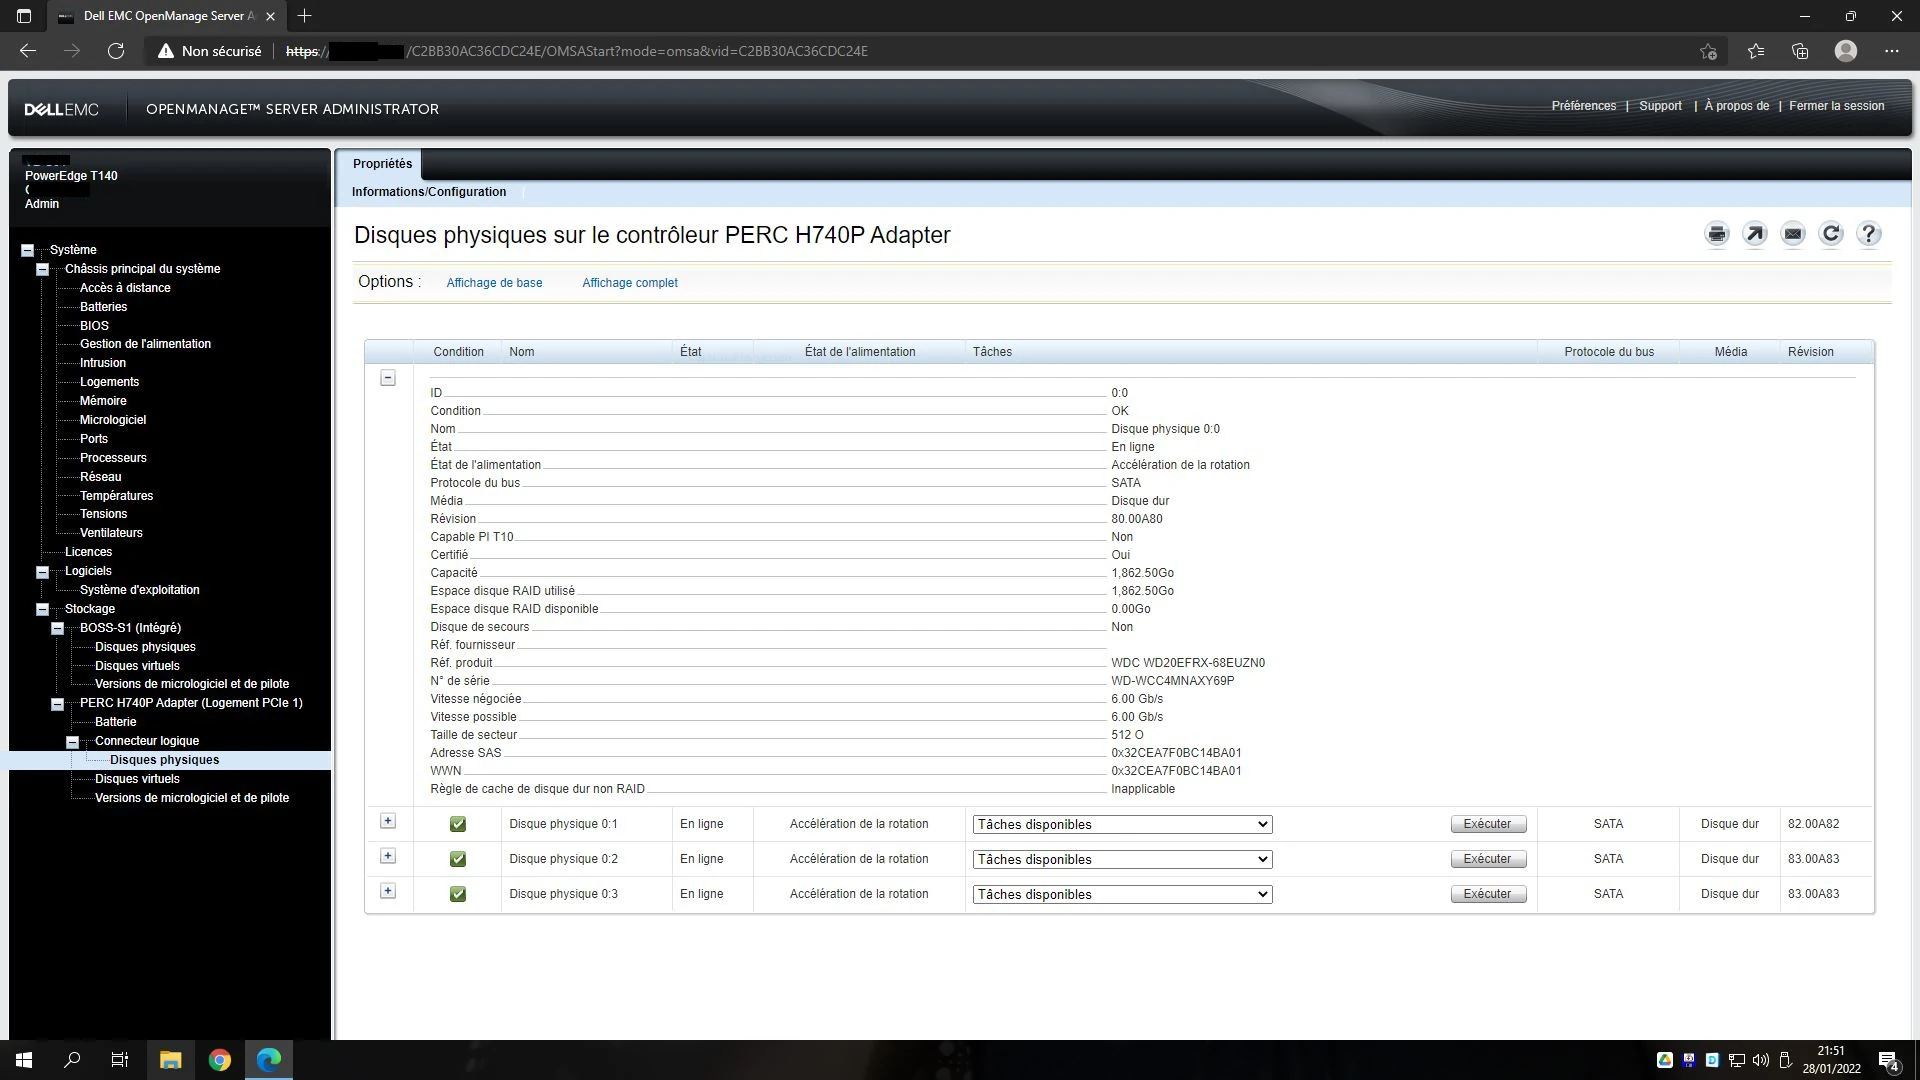Expand the Disque physique 0:2 row details
This screenshot has width=1920, height=1080.
pos(388,856)
